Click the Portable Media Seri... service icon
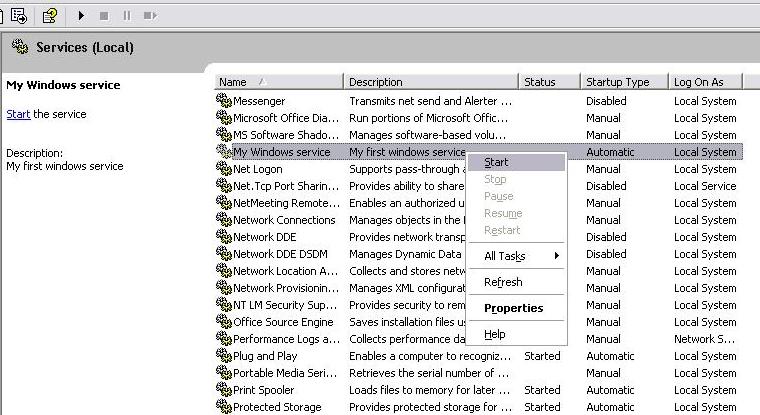760x415 pixels. (x=223, y=372)
